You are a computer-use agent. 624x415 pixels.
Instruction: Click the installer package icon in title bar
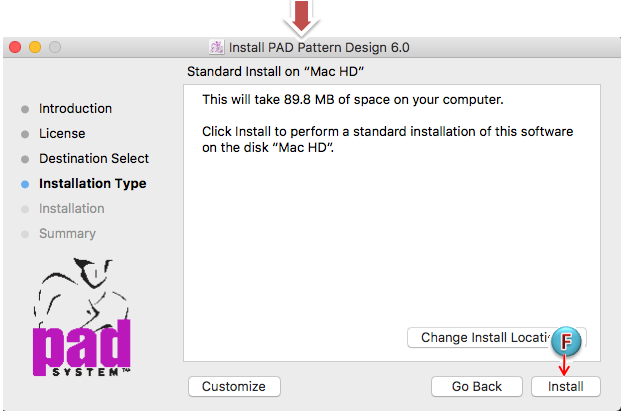pos(216,47)
